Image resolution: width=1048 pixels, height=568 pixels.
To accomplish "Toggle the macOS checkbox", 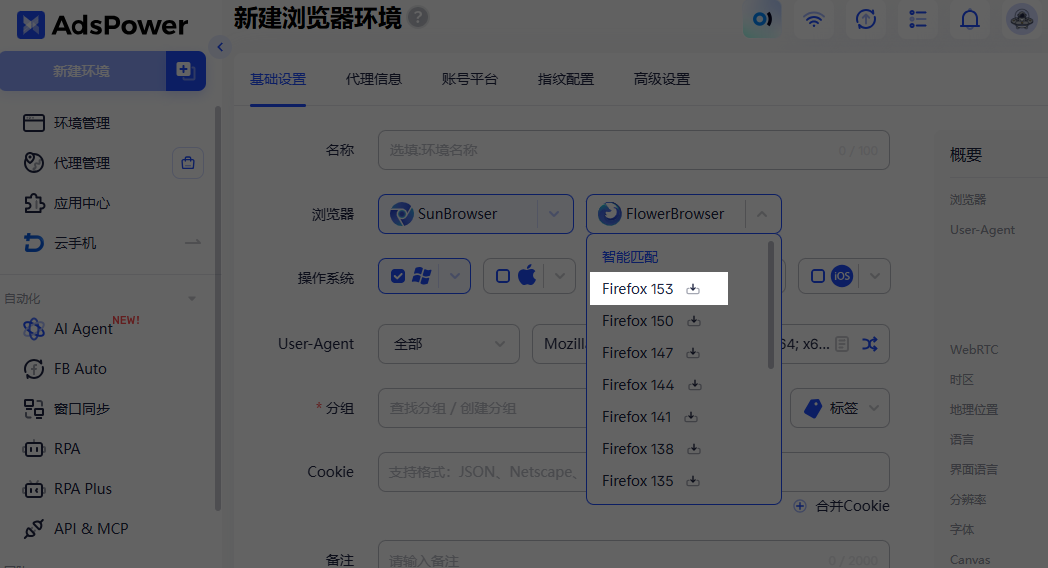I will 503,276.
